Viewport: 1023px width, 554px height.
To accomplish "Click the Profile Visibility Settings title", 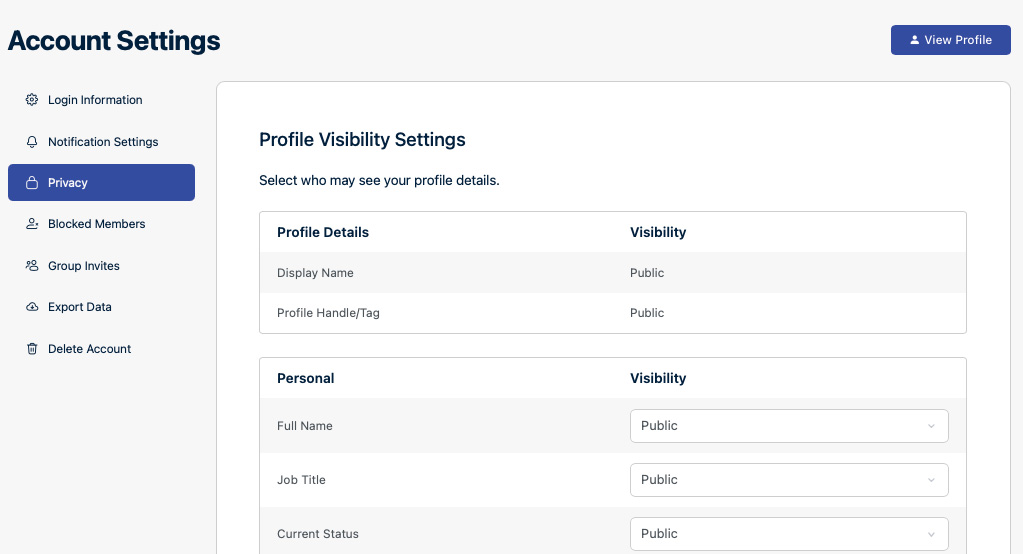I will click(362, 140).
